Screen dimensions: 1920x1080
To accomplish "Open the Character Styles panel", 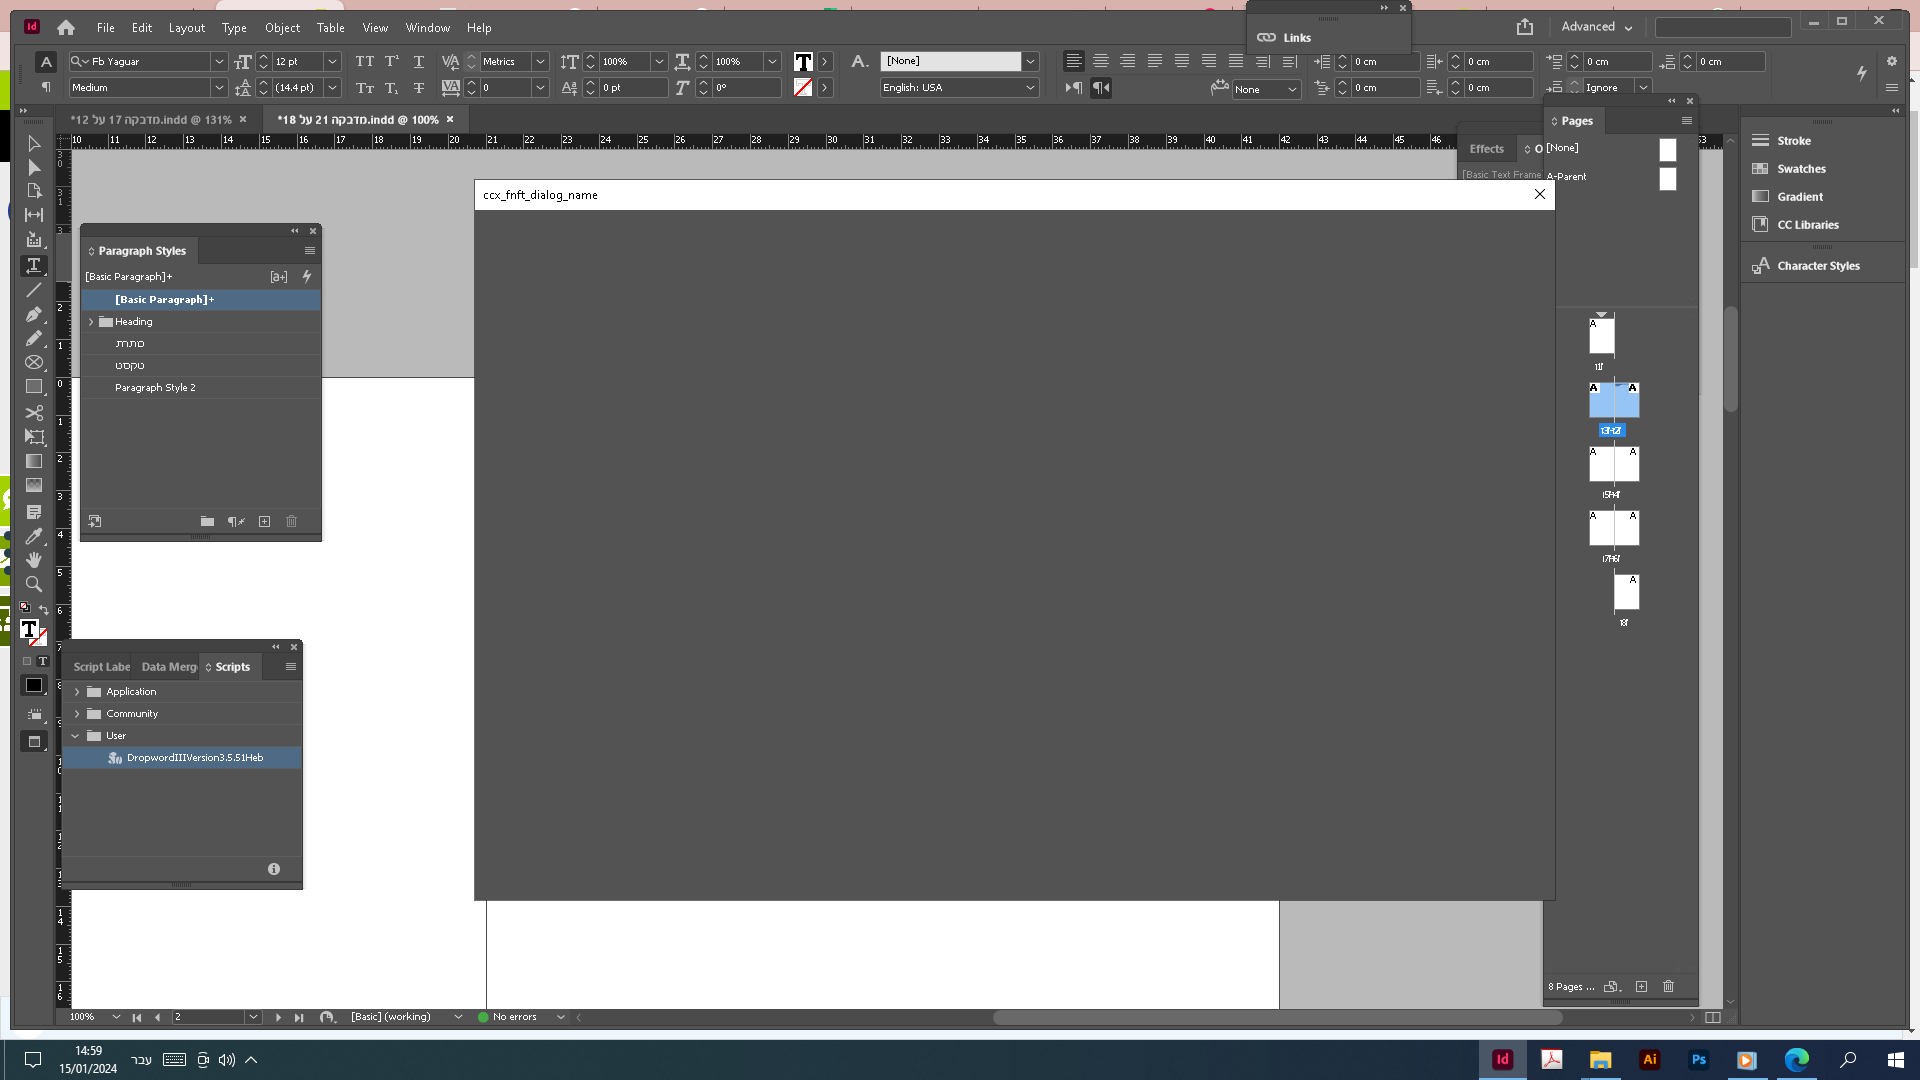I will click(1817, 266).
